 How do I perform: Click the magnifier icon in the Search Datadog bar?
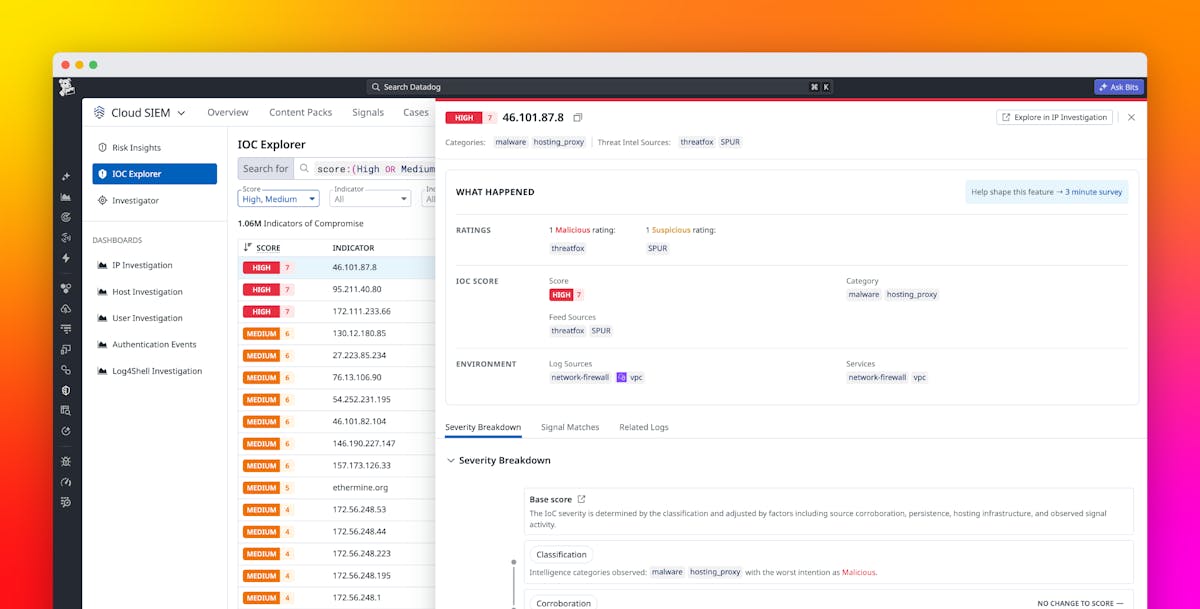coord(374,87)
